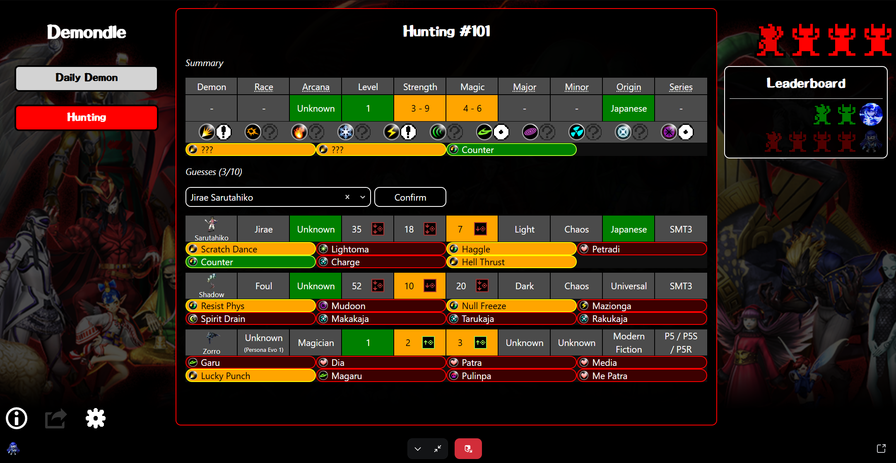This screenshot has height=463, width=896.
Task: Click the Origin column header
Action: point(629,87)
